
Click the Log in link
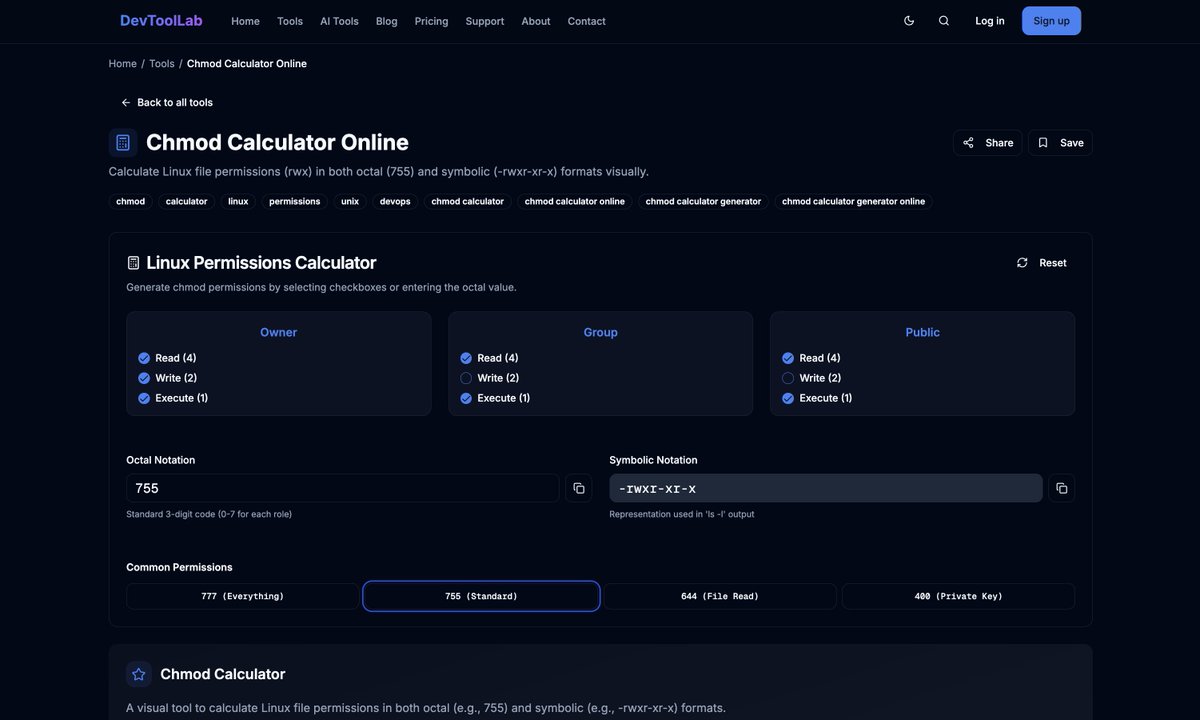(x=990, y=21)
